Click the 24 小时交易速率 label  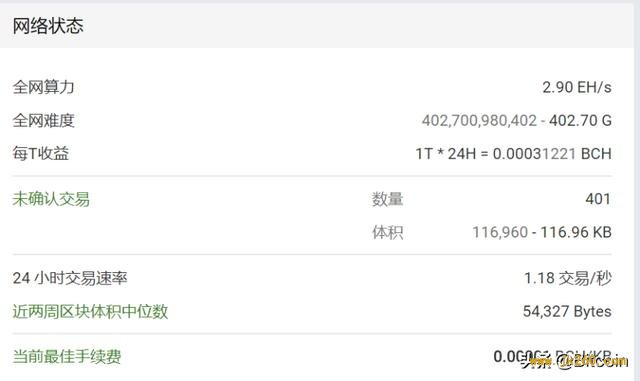tap(70, 279)
